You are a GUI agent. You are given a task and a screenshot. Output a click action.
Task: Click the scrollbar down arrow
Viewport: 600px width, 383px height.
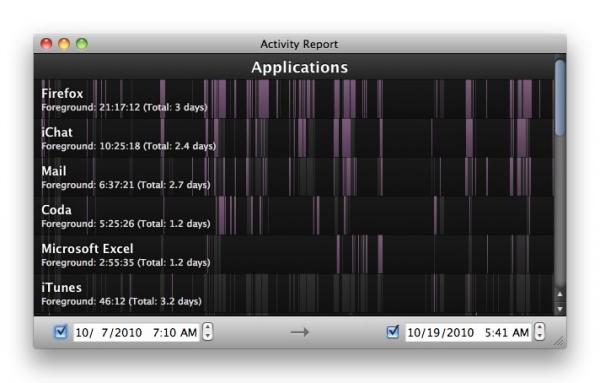[x=560, y=308]
